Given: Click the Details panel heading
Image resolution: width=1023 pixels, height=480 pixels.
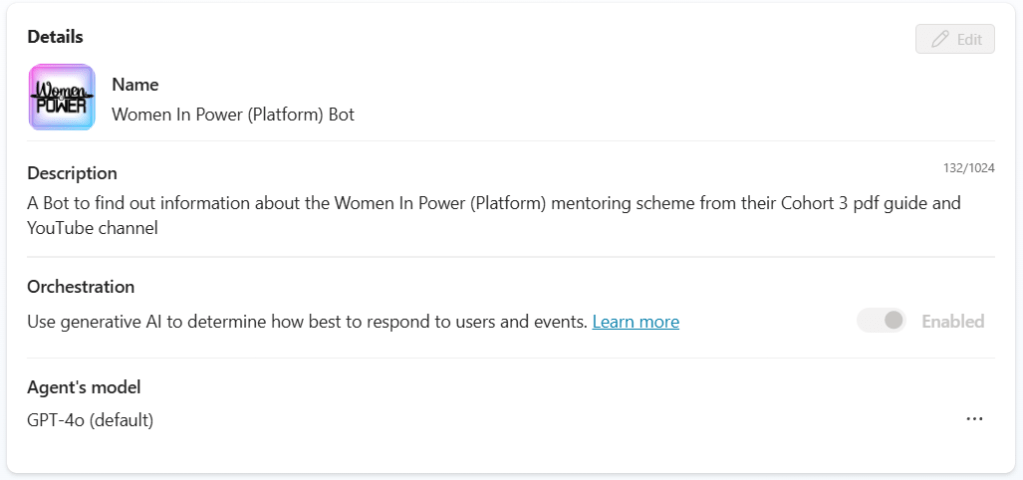Looking at the screenshot, I should click(x=55, y=36).
